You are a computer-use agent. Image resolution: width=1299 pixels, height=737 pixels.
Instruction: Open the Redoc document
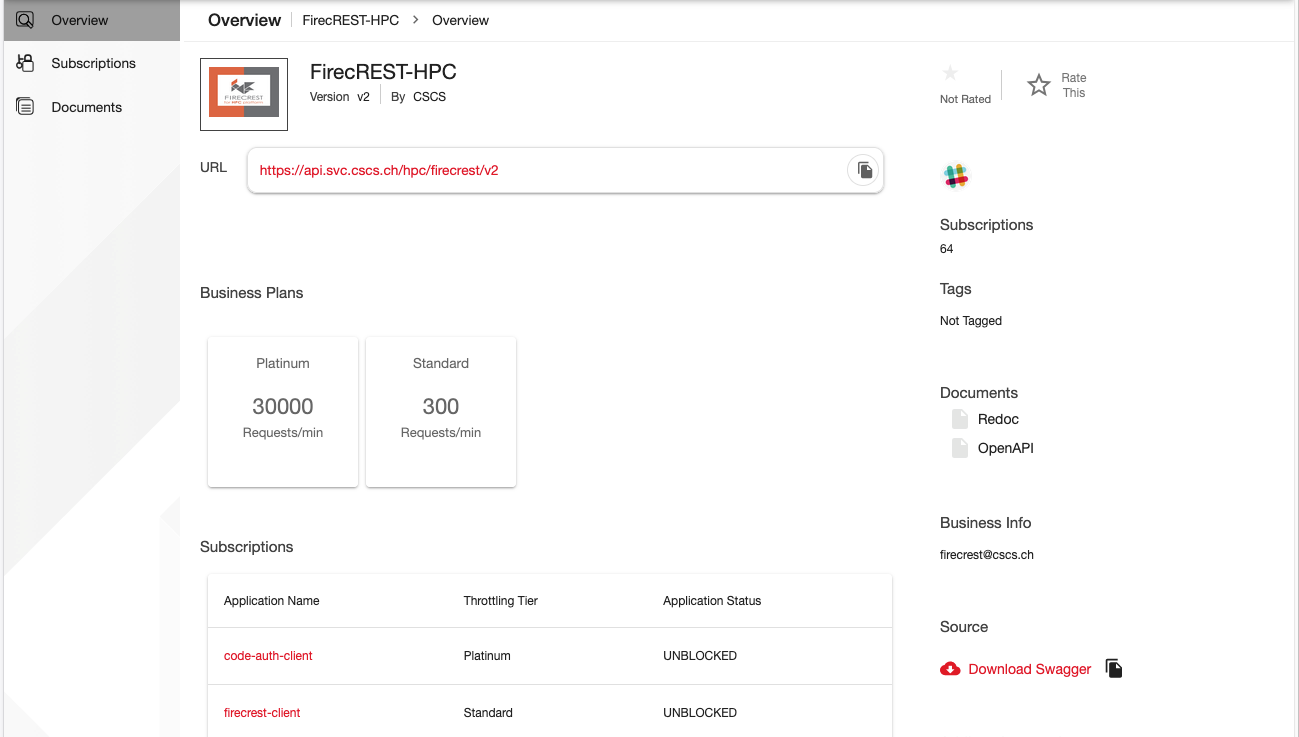tap(998, 419)
